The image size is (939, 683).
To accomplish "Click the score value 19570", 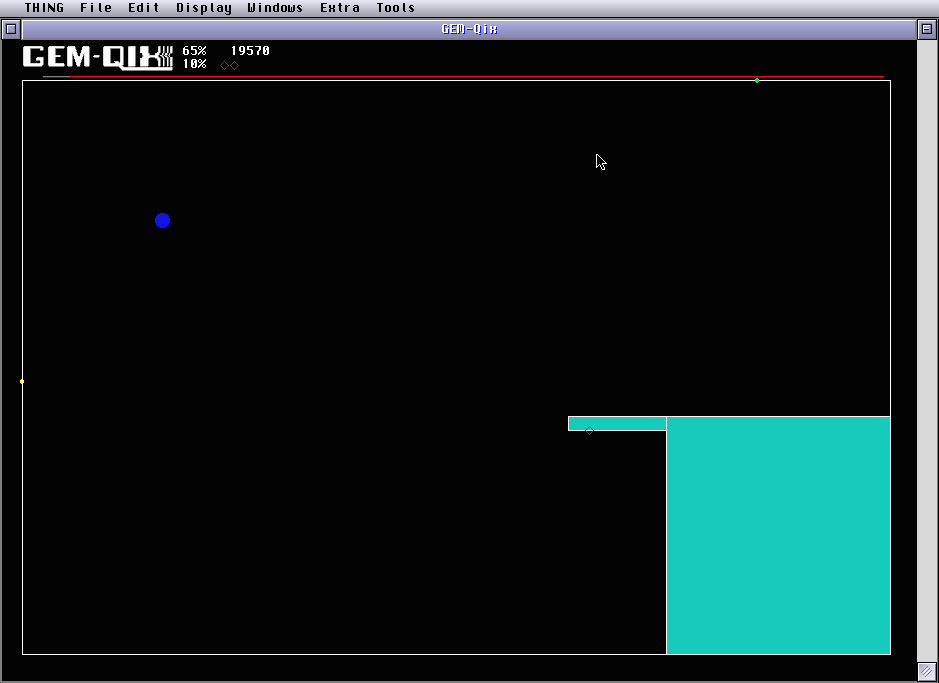I will coord(250,51).
